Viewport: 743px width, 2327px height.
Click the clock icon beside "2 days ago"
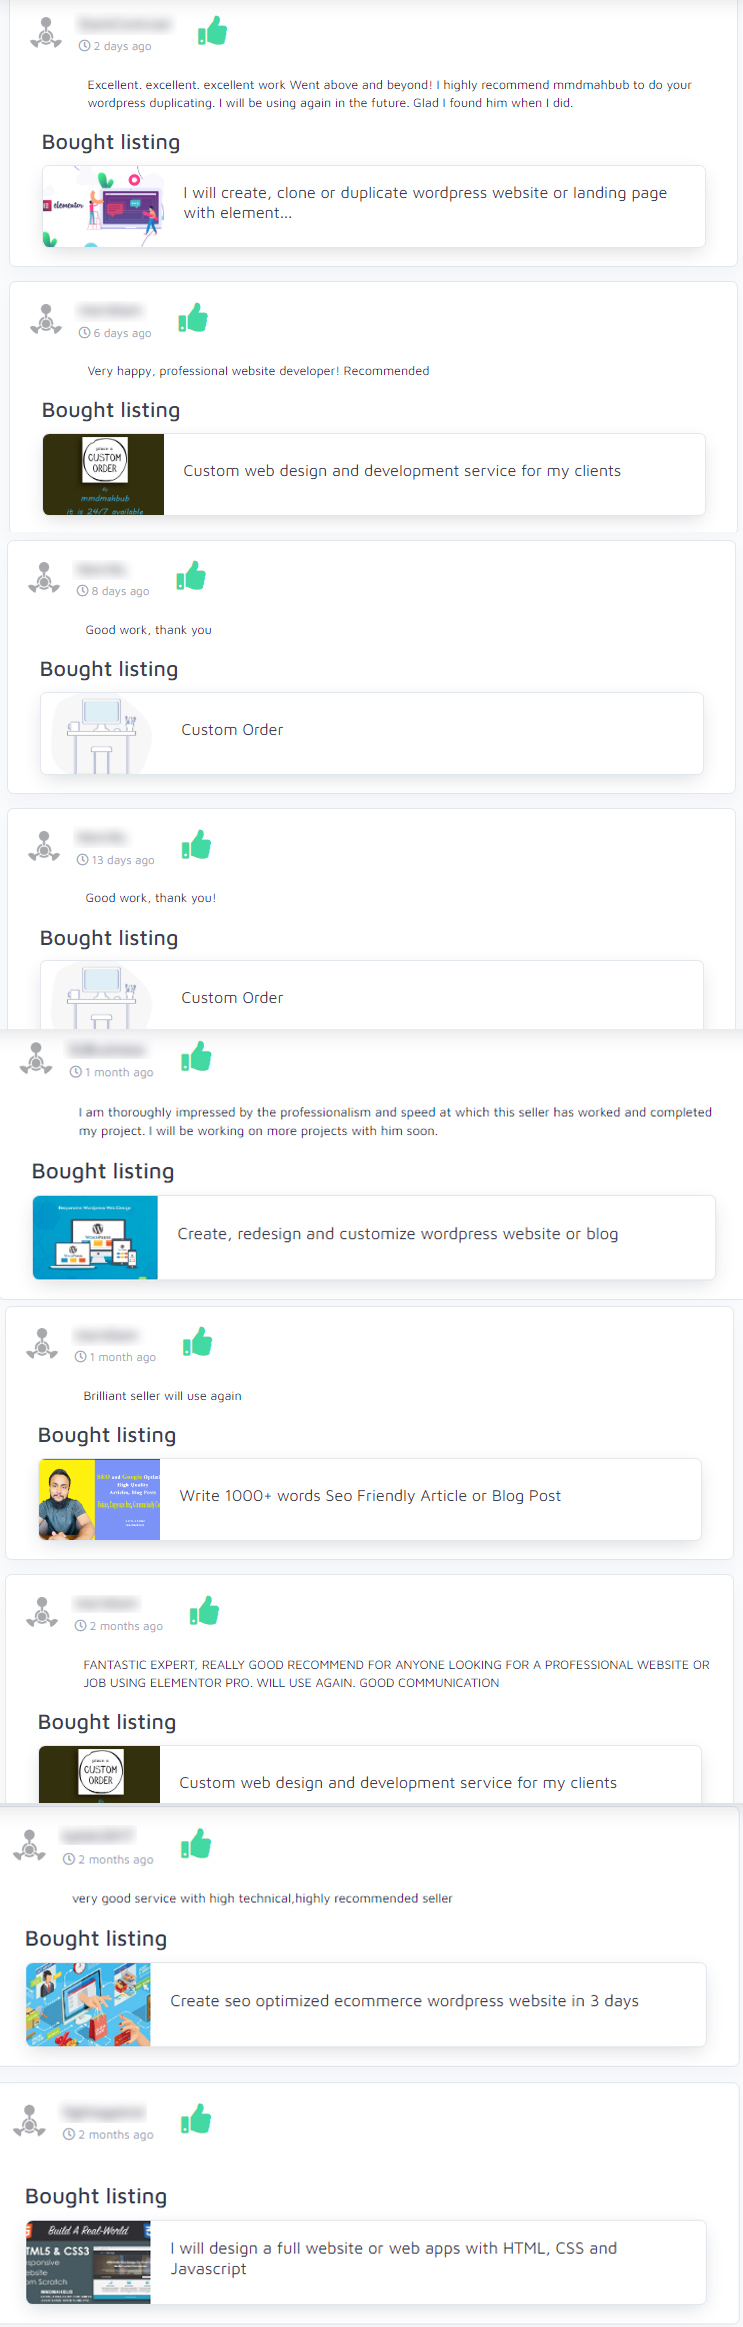coord(85,46)
